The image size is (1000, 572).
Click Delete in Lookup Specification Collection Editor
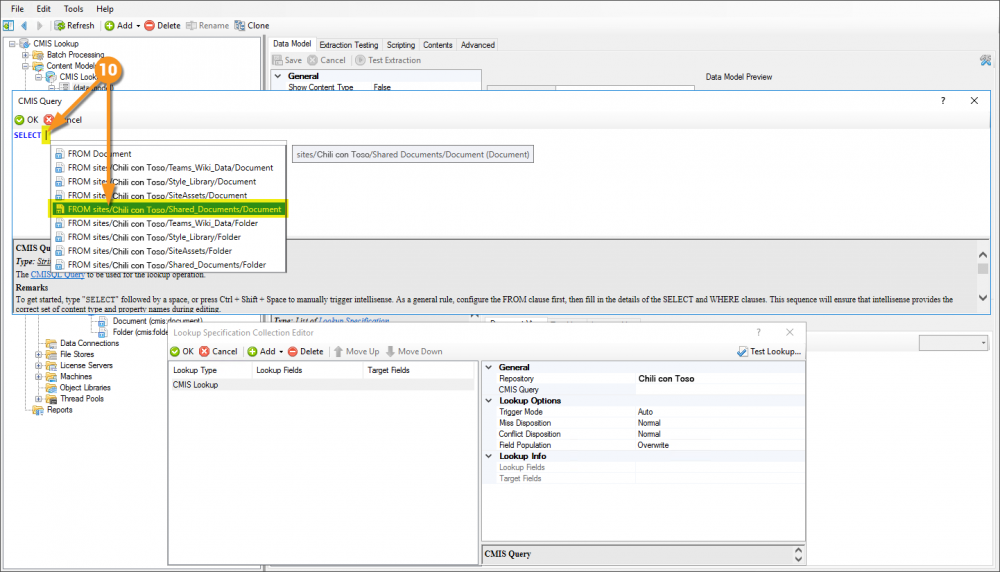(305, 351)
